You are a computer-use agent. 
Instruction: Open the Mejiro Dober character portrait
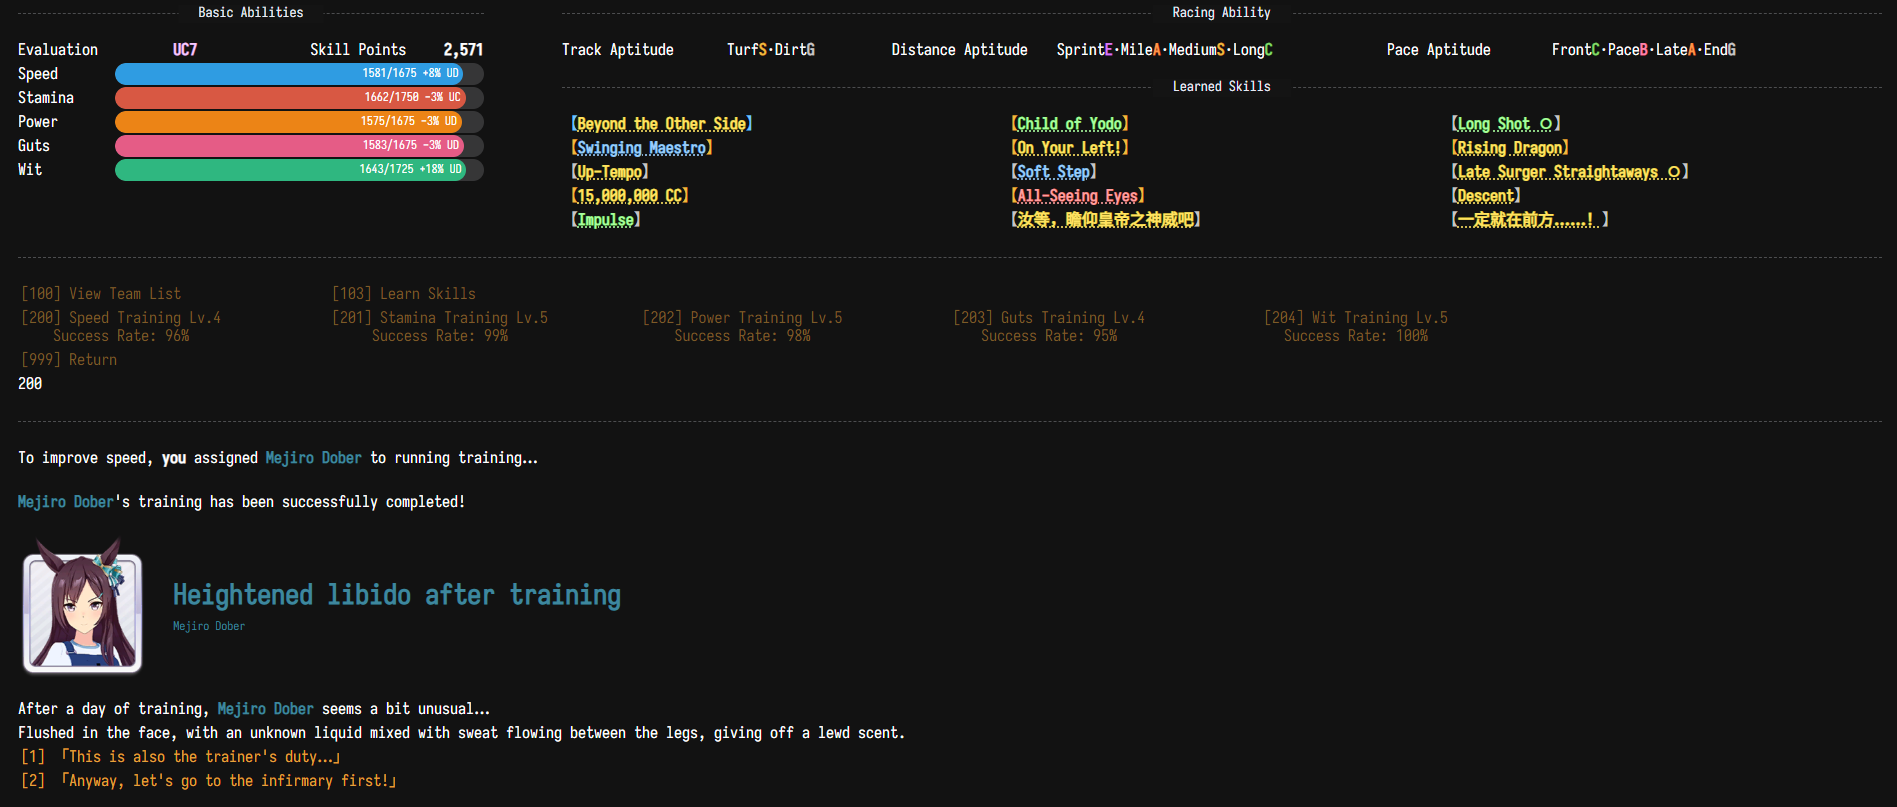click(x=83, y=608)
